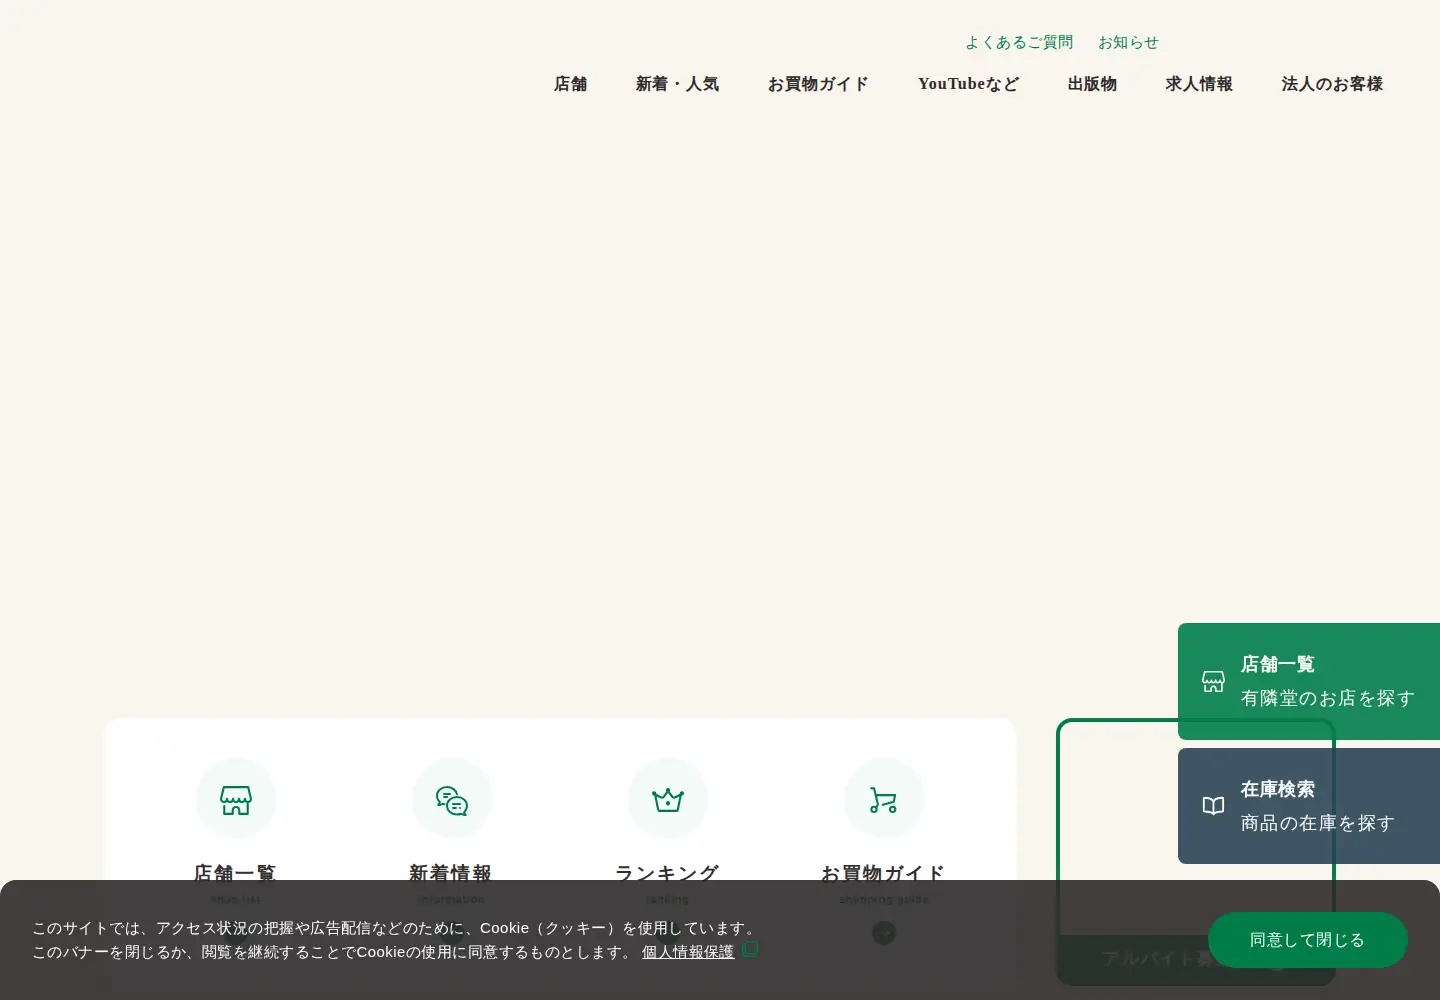
Task: Open the 新着・人気 menu item
Action: tap(678, 84)
